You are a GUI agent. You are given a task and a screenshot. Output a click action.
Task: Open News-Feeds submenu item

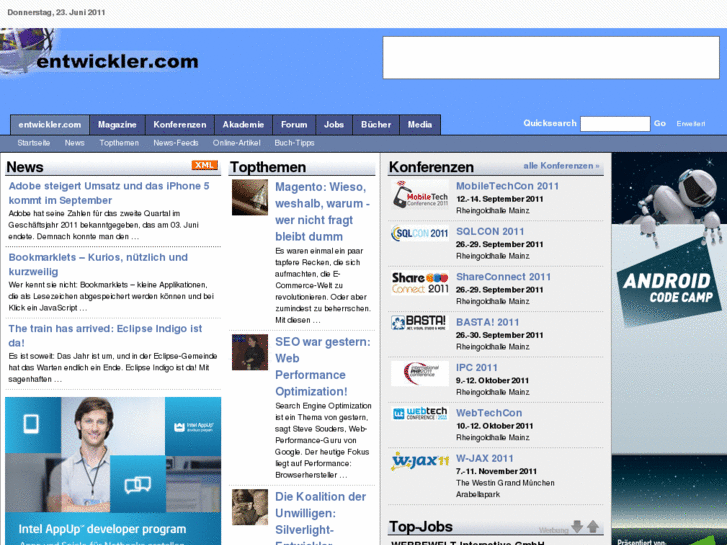tap(176, 143)
